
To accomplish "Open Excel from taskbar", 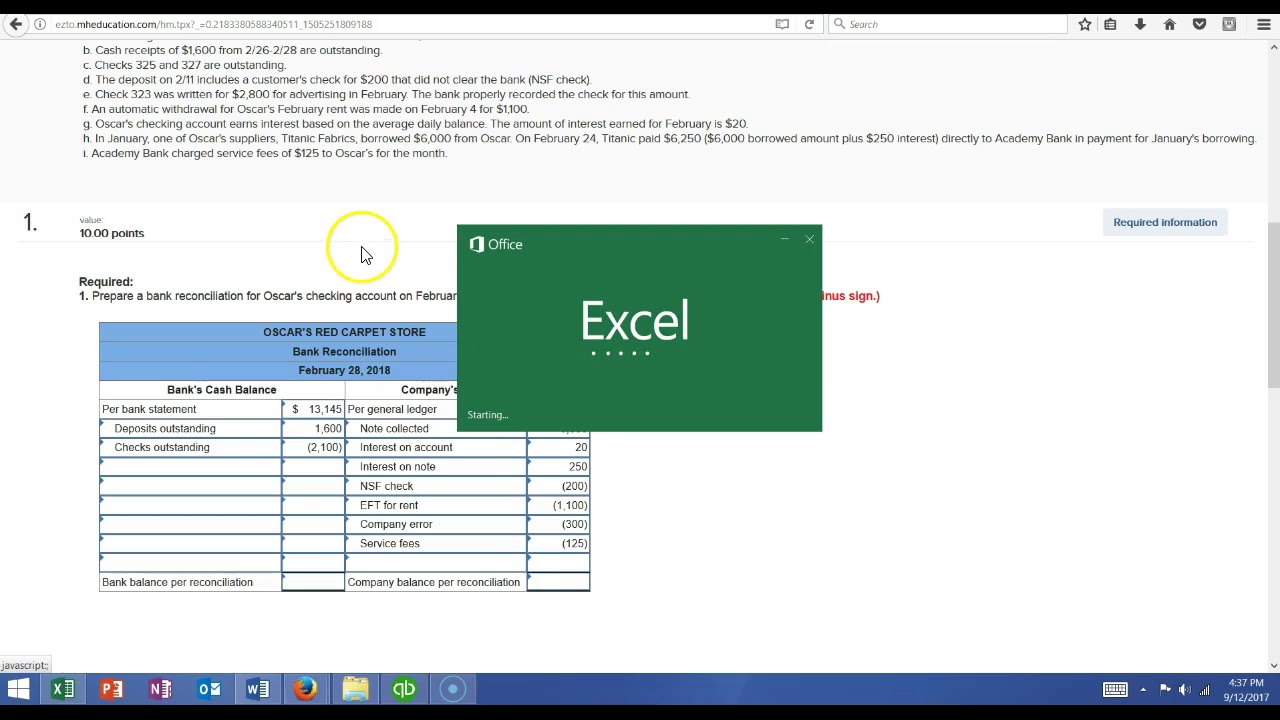I will [x=63, y=689].
